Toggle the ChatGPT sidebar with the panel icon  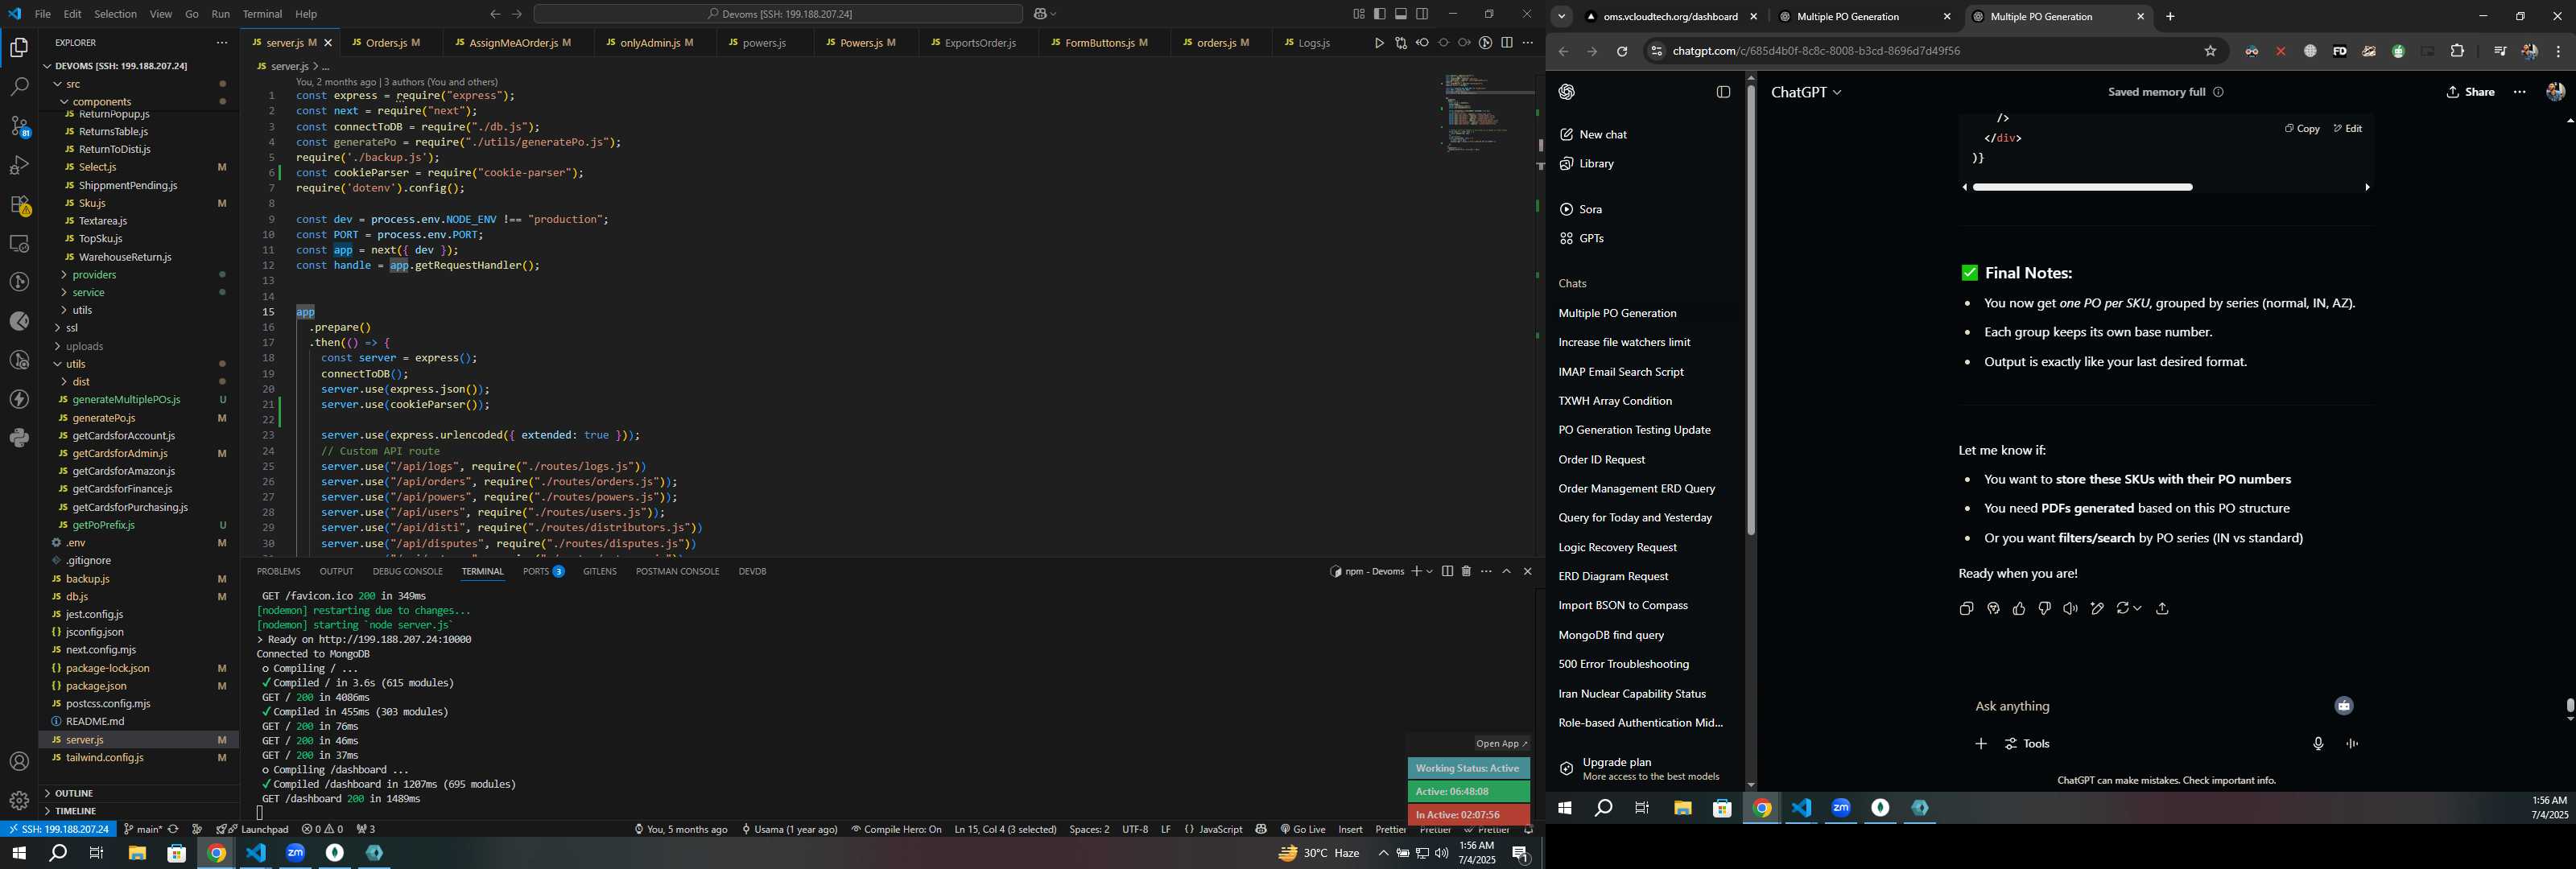(1723, 92)
